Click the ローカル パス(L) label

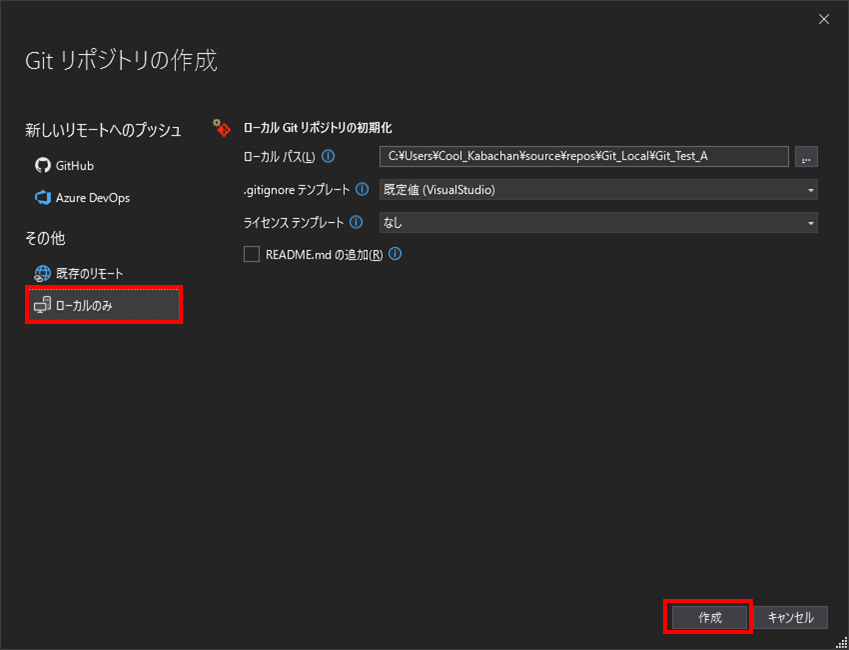[279, 157]
